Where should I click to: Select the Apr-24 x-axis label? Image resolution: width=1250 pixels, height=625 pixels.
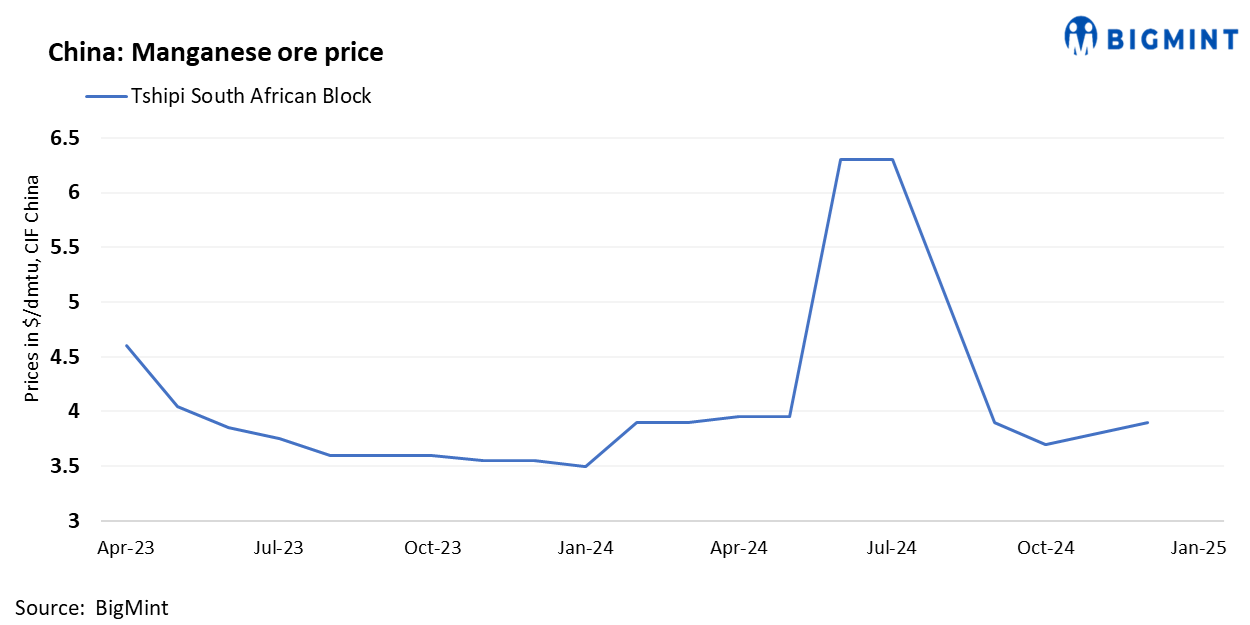[739, 548]
